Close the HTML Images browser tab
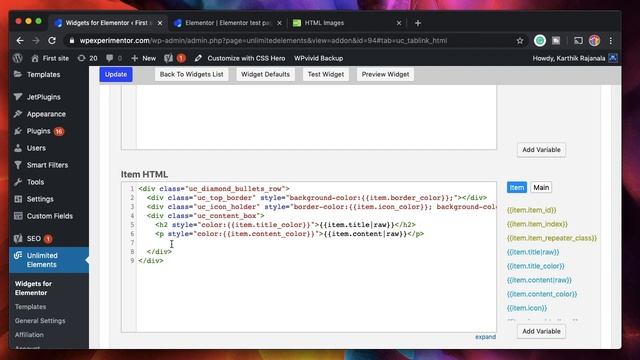The image size is (640, 360). 399,23
